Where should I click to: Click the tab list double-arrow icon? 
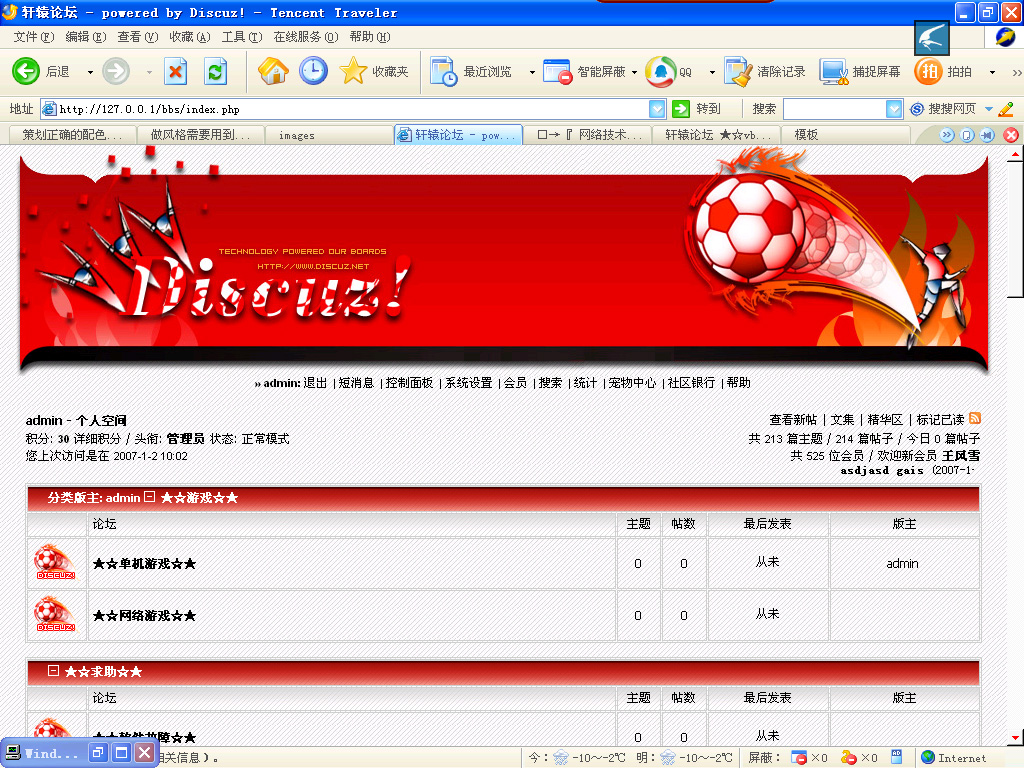947,135
